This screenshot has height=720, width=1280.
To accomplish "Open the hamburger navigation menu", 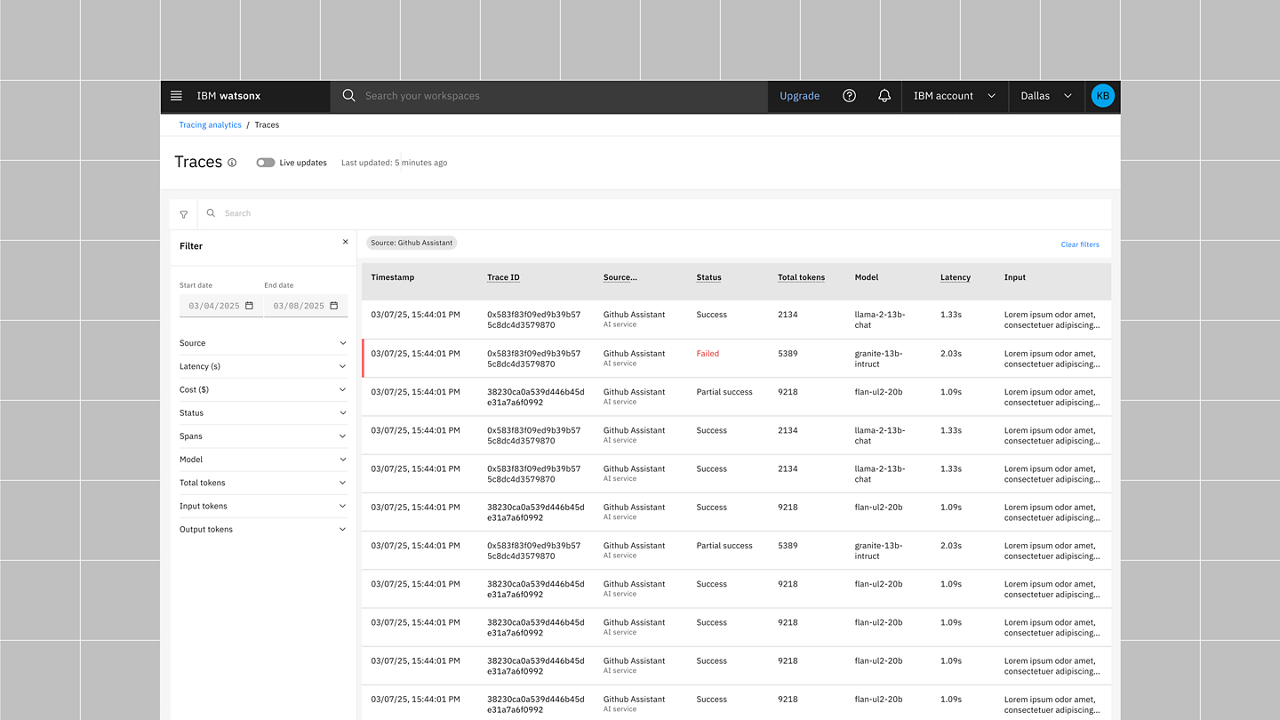I will tap(176, 96).
